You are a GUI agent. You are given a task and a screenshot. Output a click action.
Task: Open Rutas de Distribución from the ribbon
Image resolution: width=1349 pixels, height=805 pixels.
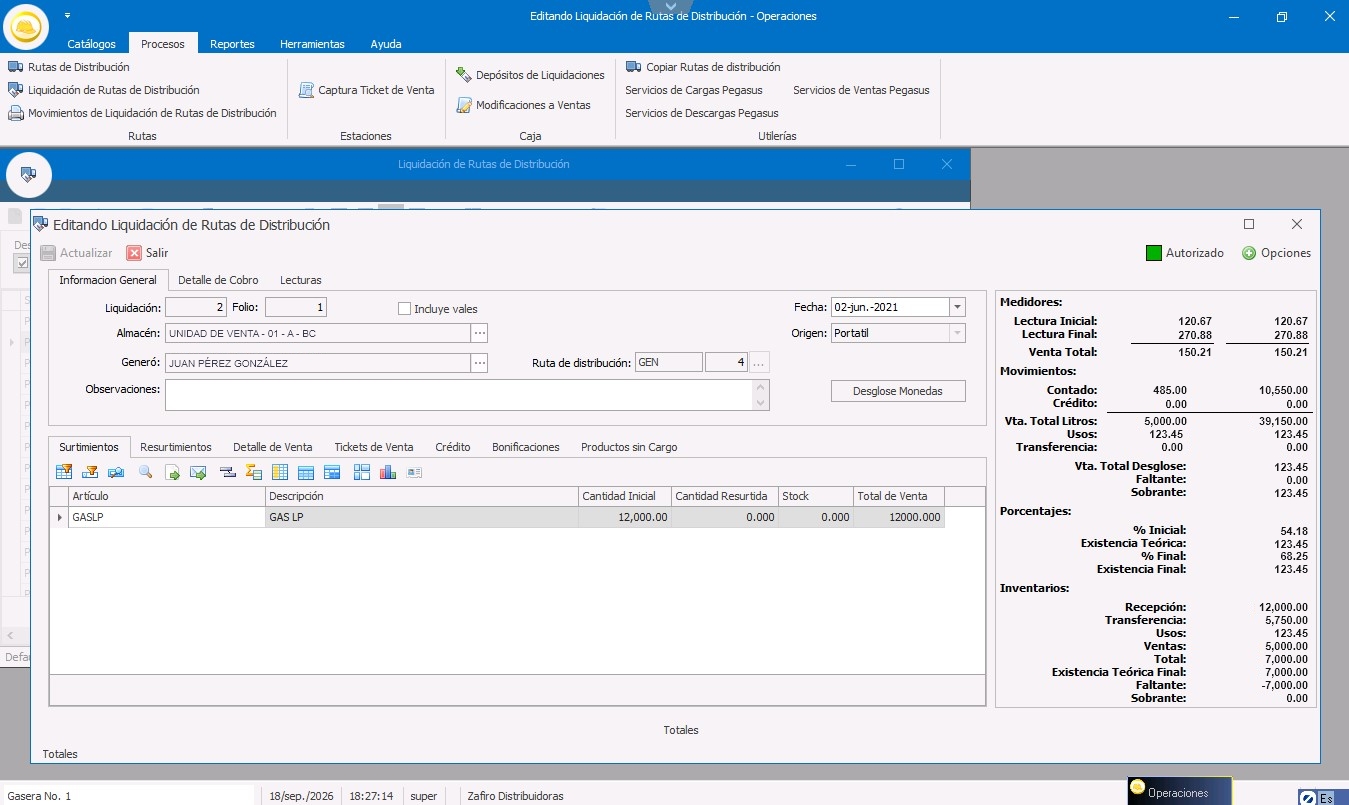coord(69,67)
